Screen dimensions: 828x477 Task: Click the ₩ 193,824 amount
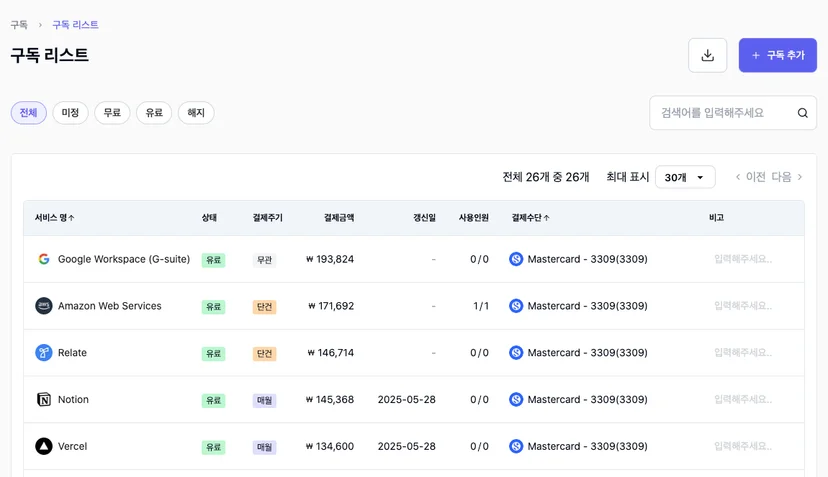pyautogui.click(x=330, y=259)
